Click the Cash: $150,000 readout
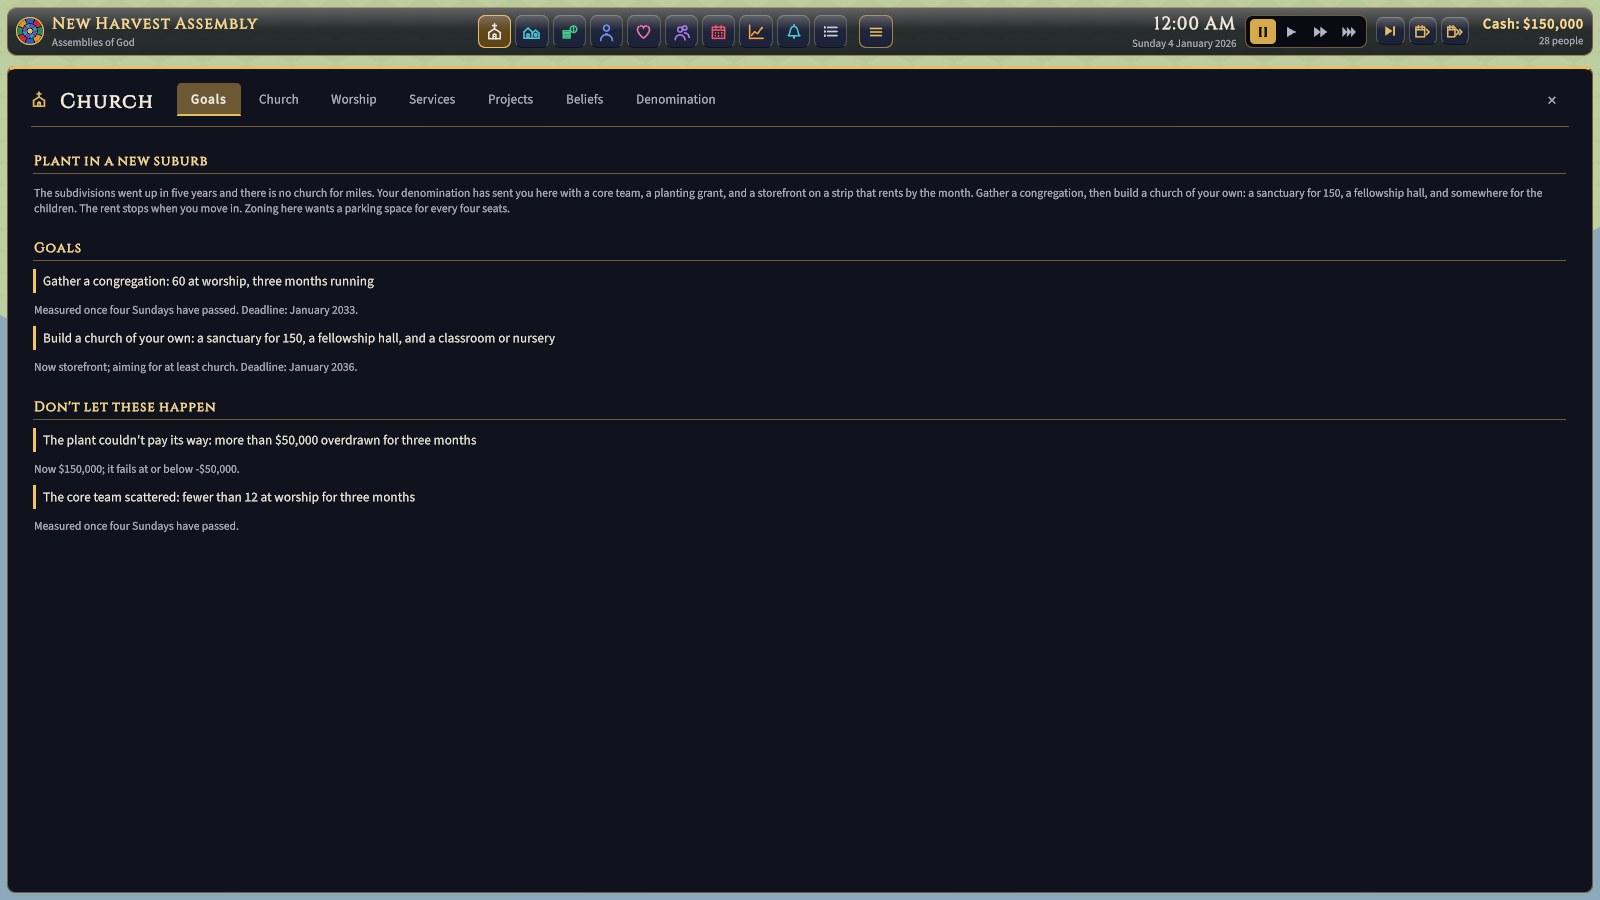Image resolution: width=1600 pixels, height=900 pixels. [x=1532, y=24]
